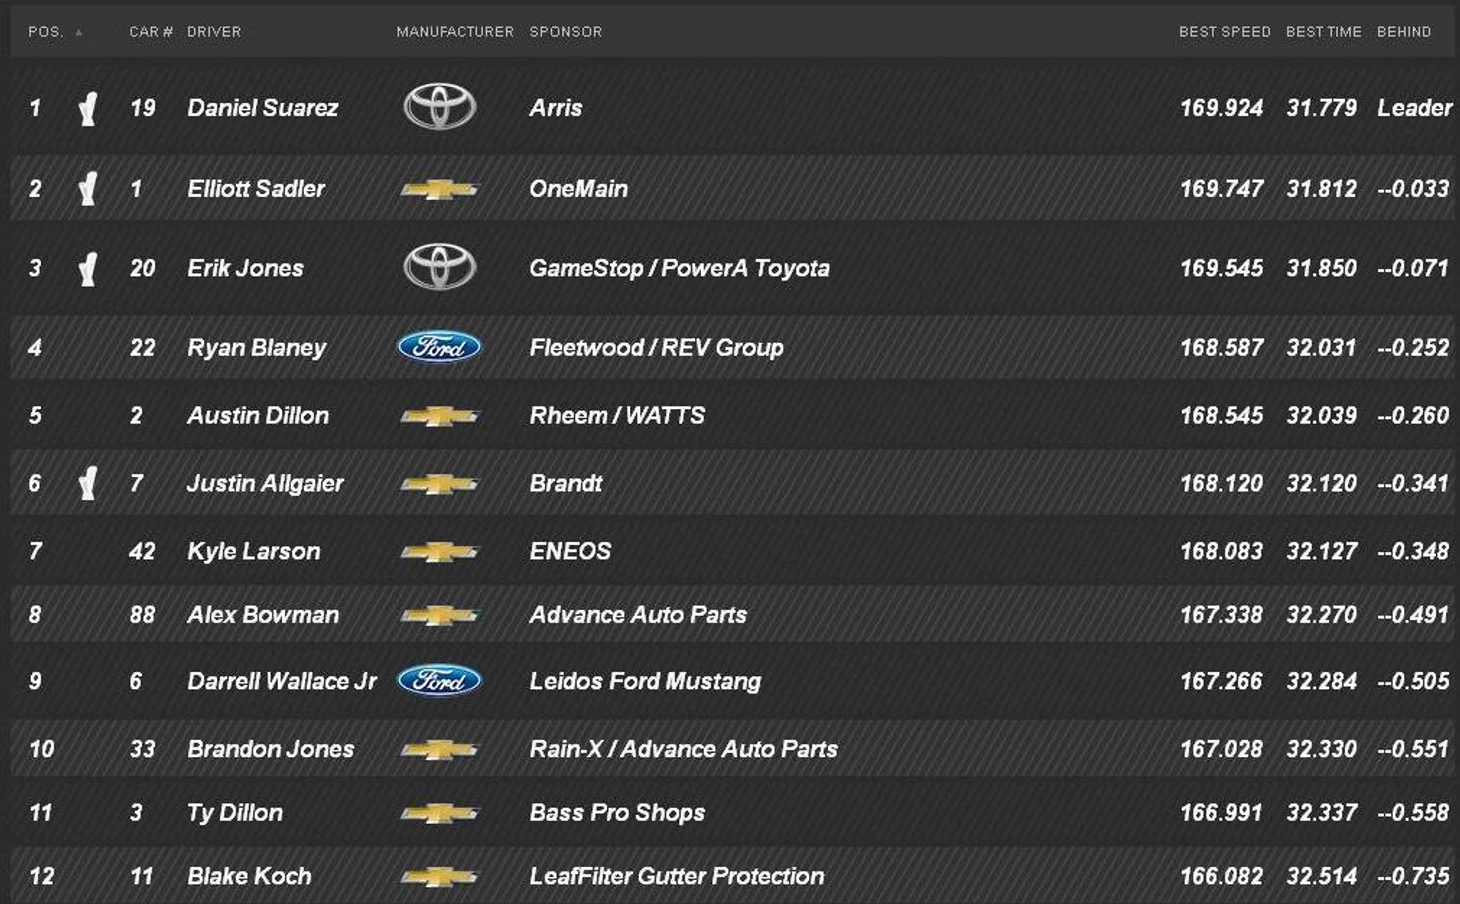This screenshot has width=1460, height=904.
Task: Click the driver suit icon beside Justin Allgaier
Action: pyautogui.click(x=88, y=484)
